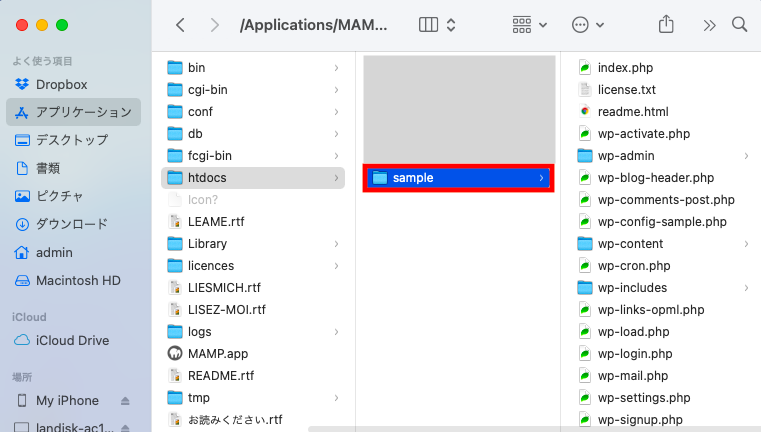The width and height of the screenshot is (761, 432).
Task: Select the bin folder
Action: 253,67
